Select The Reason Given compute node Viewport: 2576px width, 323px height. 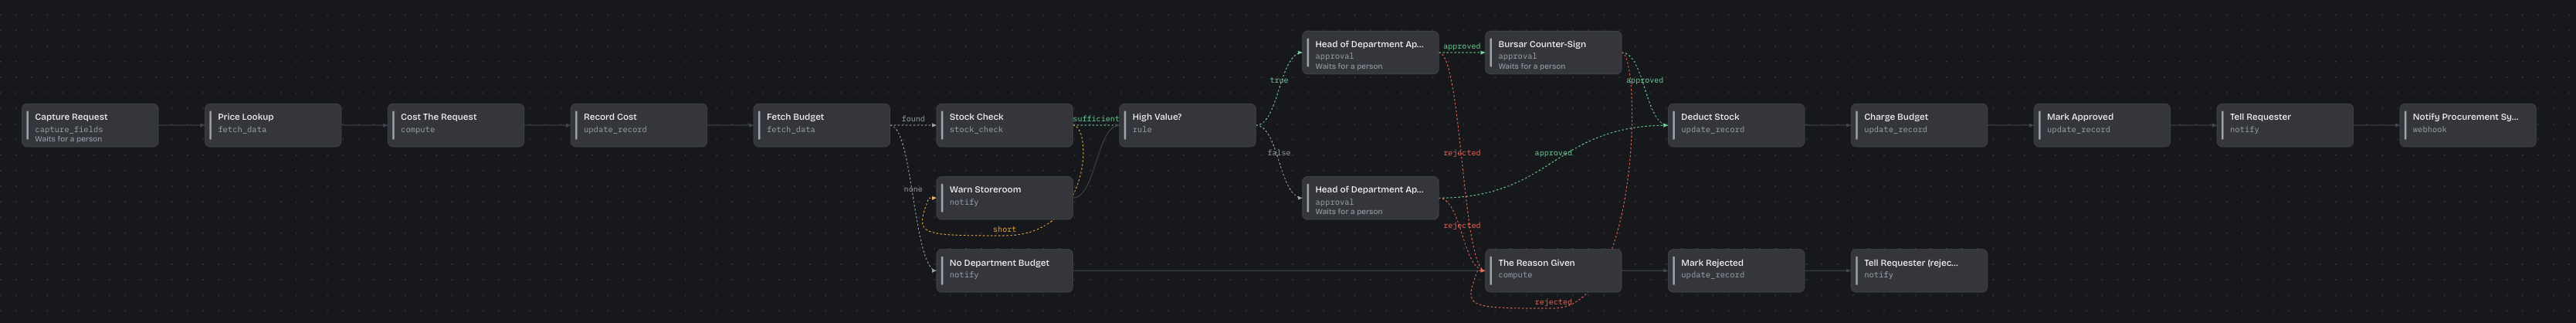1554,271
